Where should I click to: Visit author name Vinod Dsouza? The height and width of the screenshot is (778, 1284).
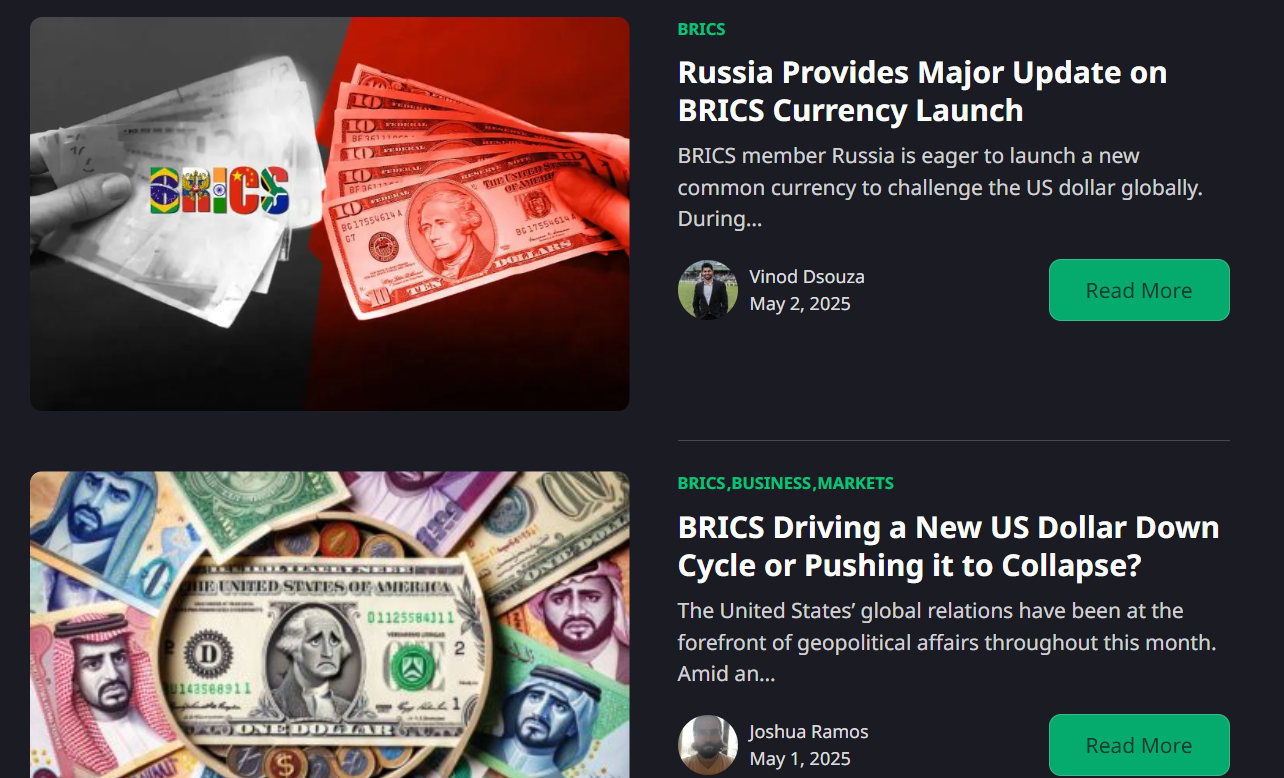click(x=807, y=277)
